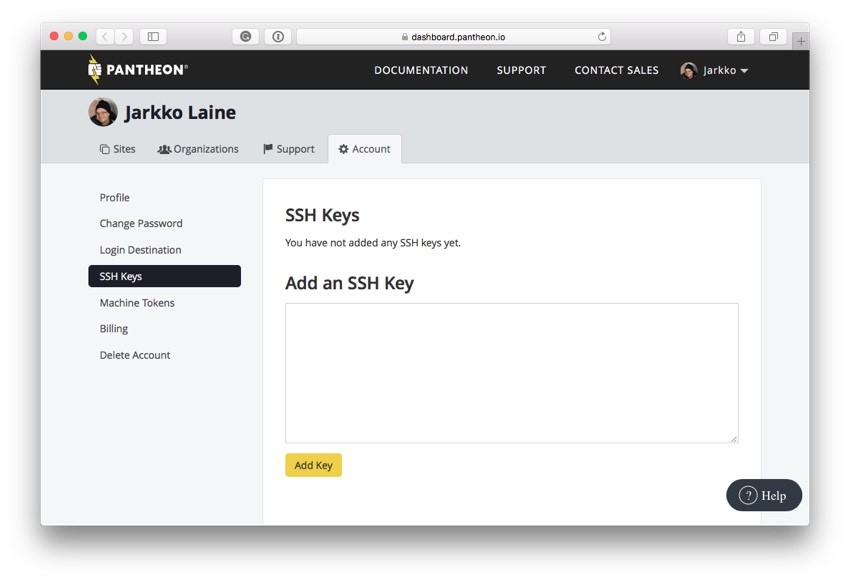This screenshot has height=583, width=850.
Task: Switch to the Organizations tab
Action: [198, 149]
